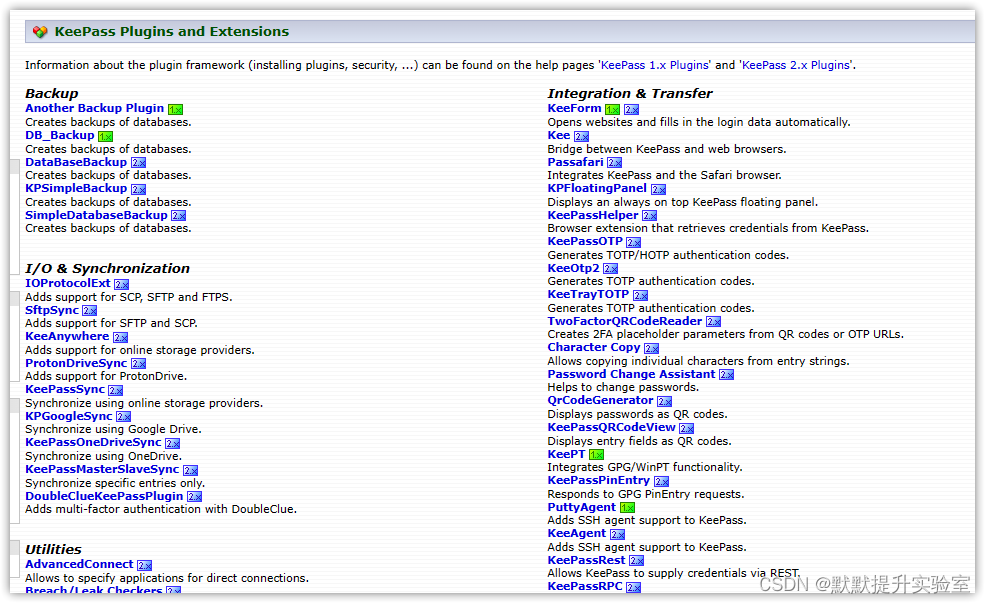This screenshot has width=985, height=603.
Task: Click the 2.x badge beside KeePassOneDriveSync
Action: 172,443
